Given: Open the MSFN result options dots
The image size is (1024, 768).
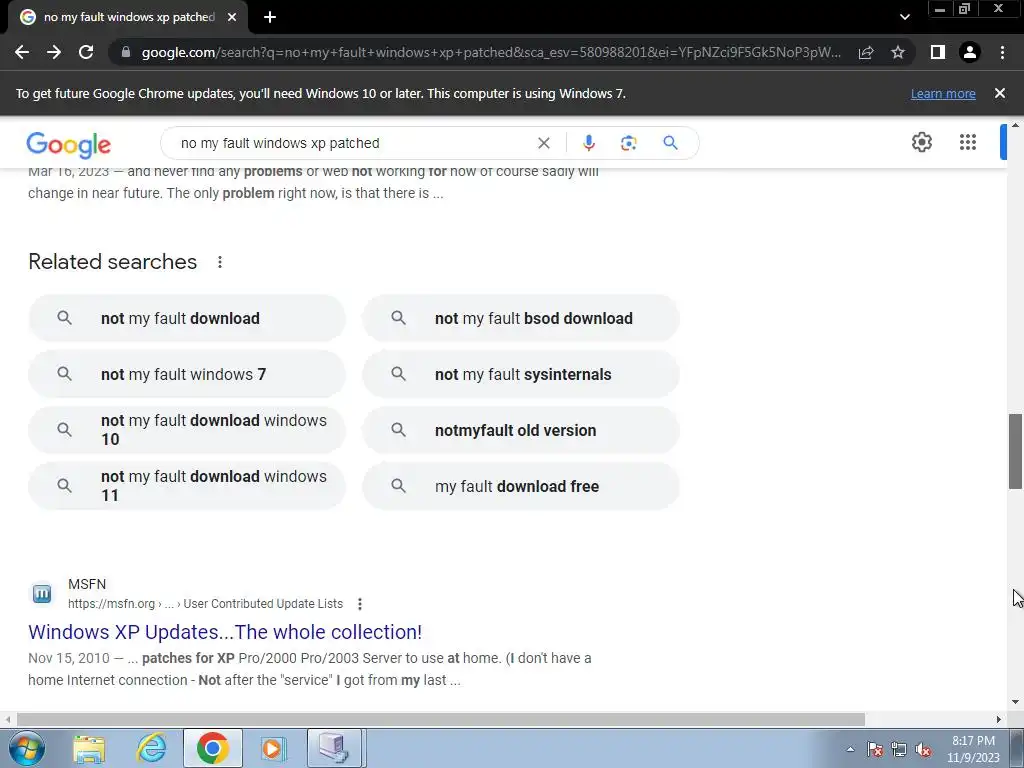Looking at the screenshot, I should (x=360, y=604).
